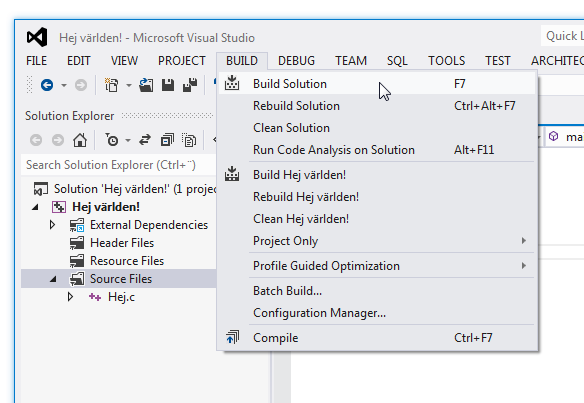Save the current file

coord(168,85)
